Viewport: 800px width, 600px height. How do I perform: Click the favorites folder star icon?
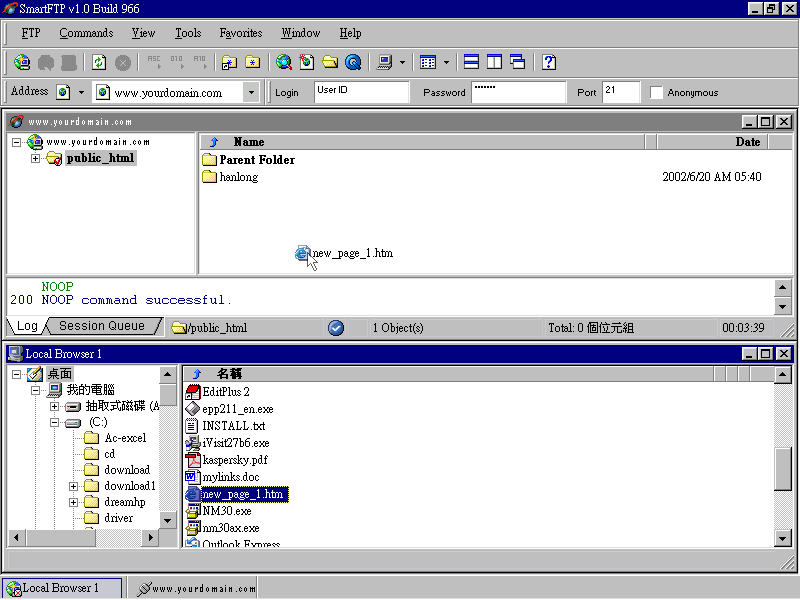tap(253, 62)
